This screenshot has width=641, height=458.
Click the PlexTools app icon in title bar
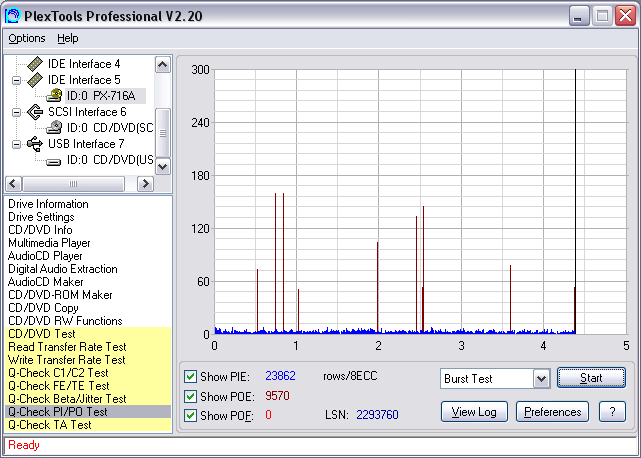(x=12, y=16)
